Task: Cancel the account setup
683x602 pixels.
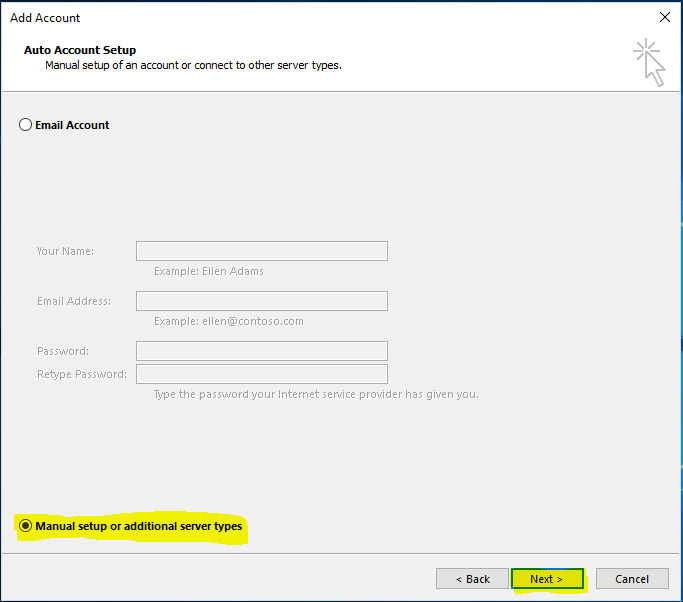Action: pyautogui.click(x=632, y=579)
